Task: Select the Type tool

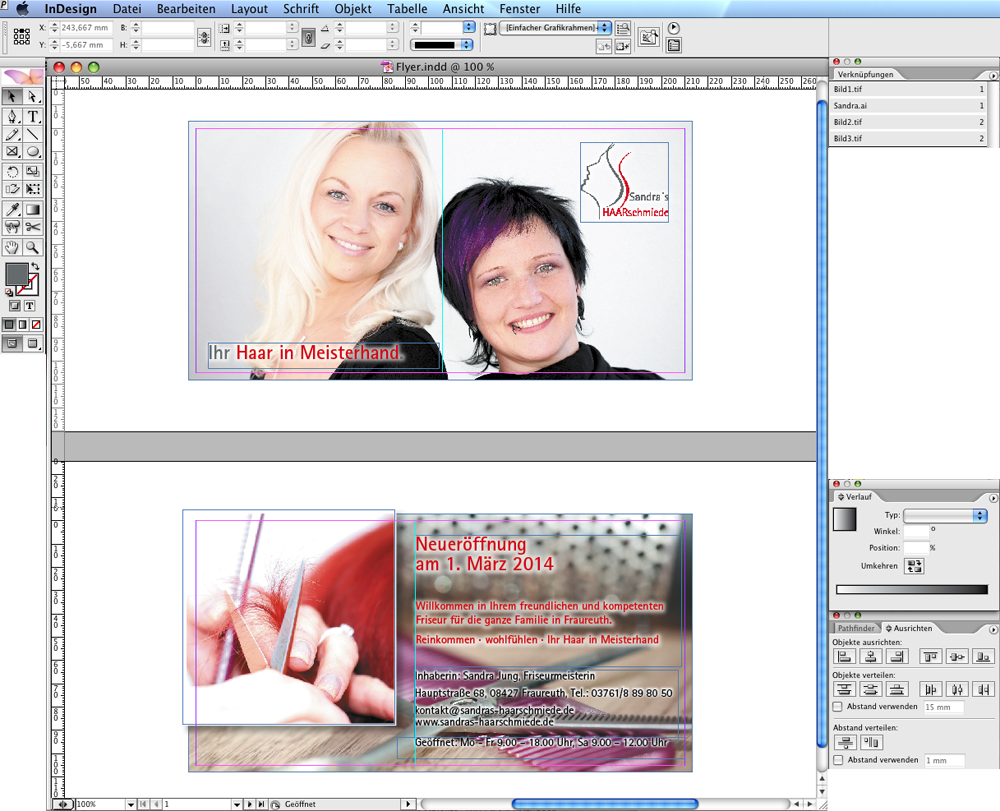Action: (x=33, y=116)
